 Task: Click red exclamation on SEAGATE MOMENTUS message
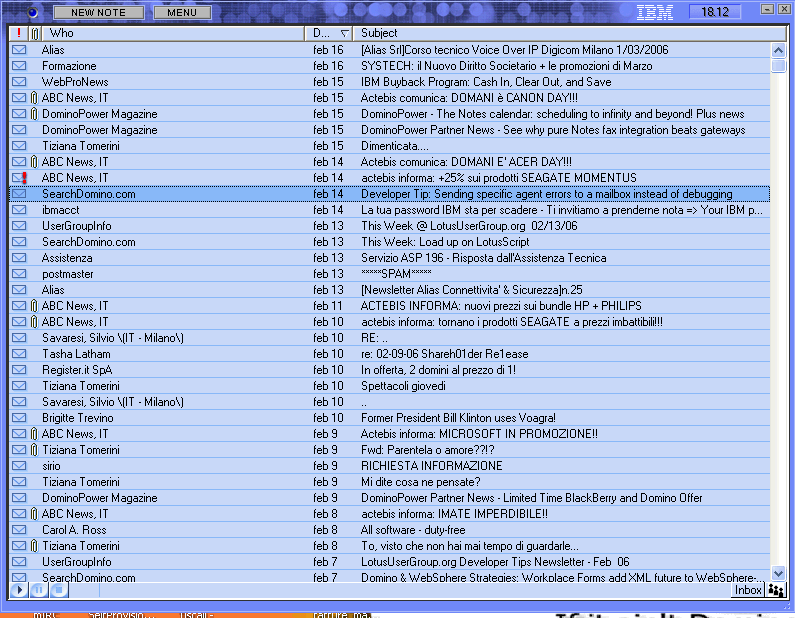(24, 178)
